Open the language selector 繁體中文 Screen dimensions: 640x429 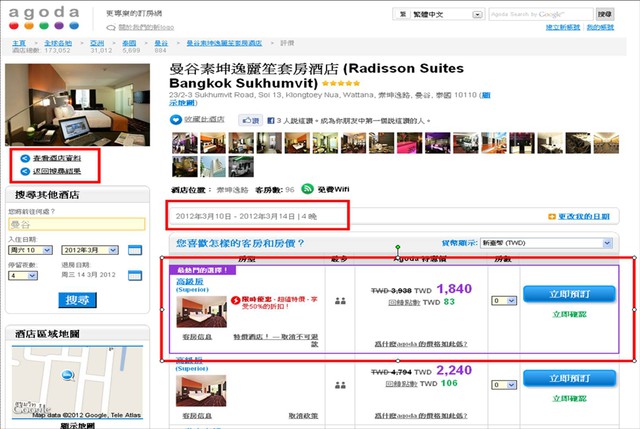(x=439, y=14)
